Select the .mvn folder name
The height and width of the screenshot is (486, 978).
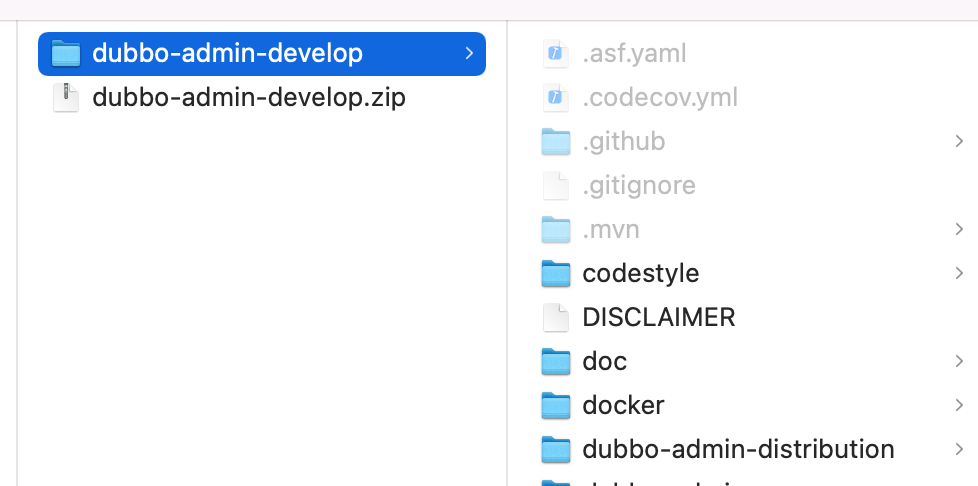pyautogui.click(x=610, y=230)
